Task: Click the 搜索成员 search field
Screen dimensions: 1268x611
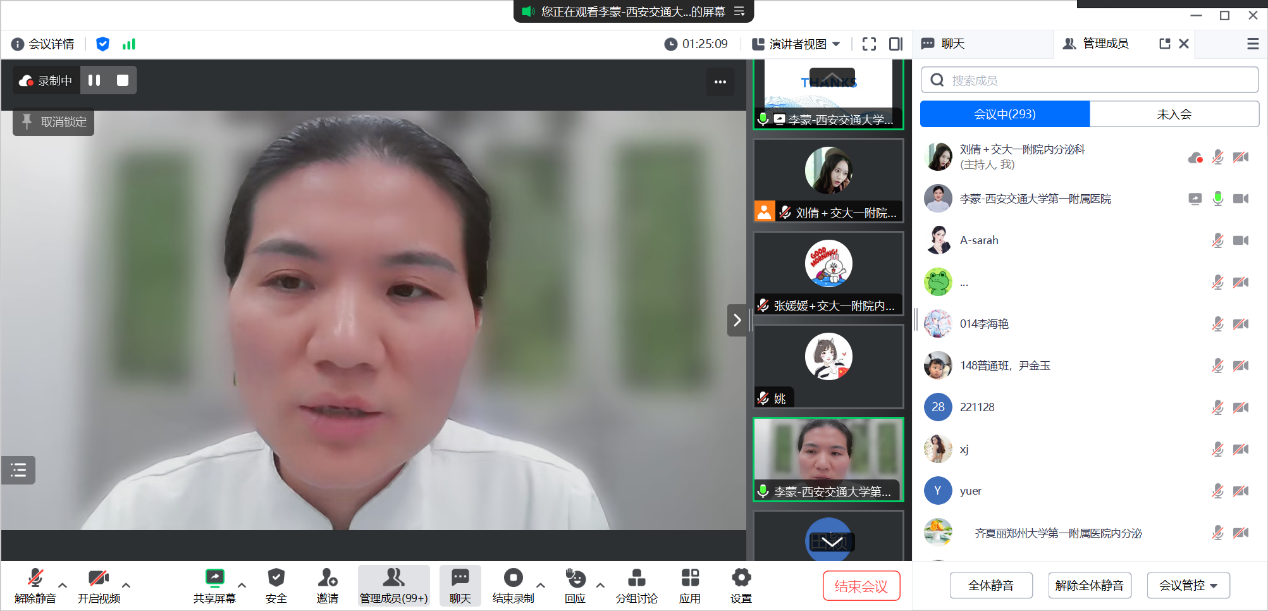Action: click(1089, 80)
